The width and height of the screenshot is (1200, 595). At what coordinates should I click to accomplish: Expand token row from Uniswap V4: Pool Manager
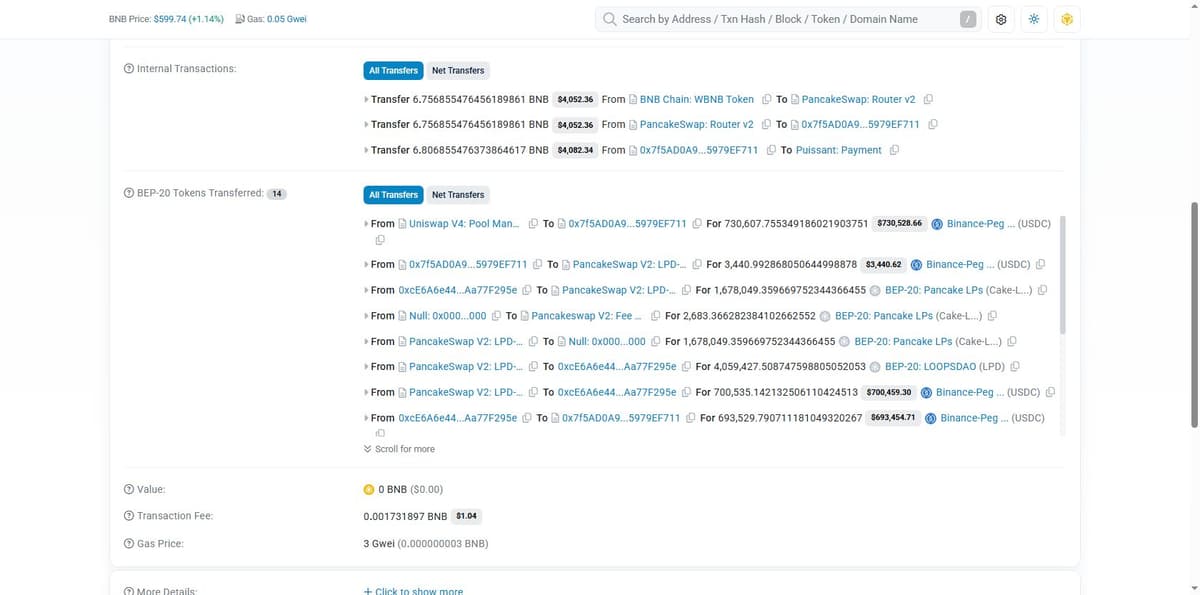pos(366,224)
